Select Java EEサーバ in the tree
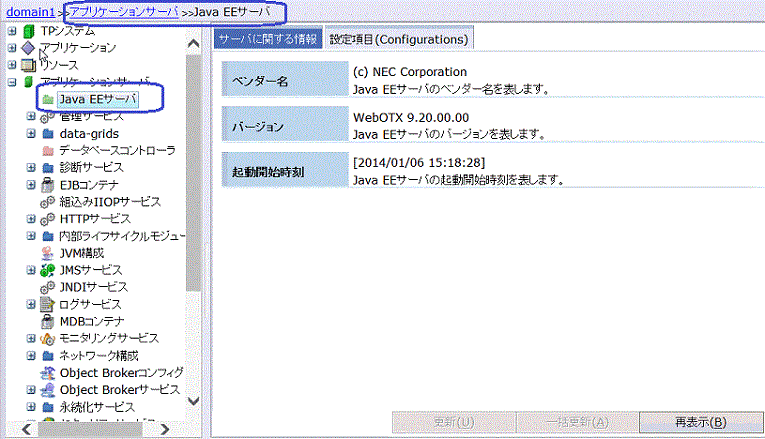765x439 pixels. [96, 99]
